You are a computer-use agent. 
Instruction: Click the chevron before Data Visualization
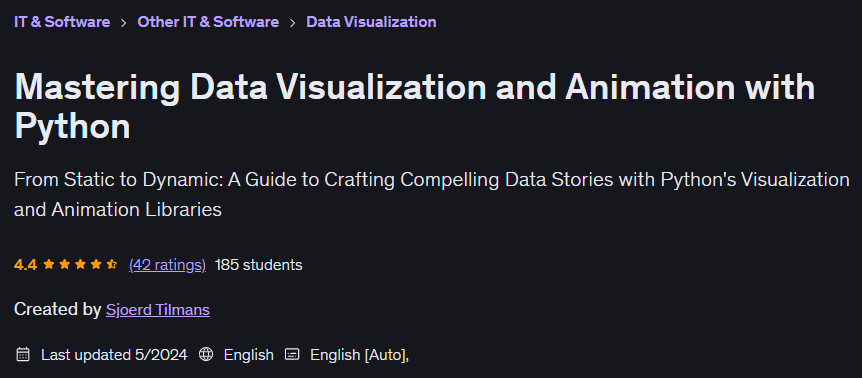pos(292,23)
